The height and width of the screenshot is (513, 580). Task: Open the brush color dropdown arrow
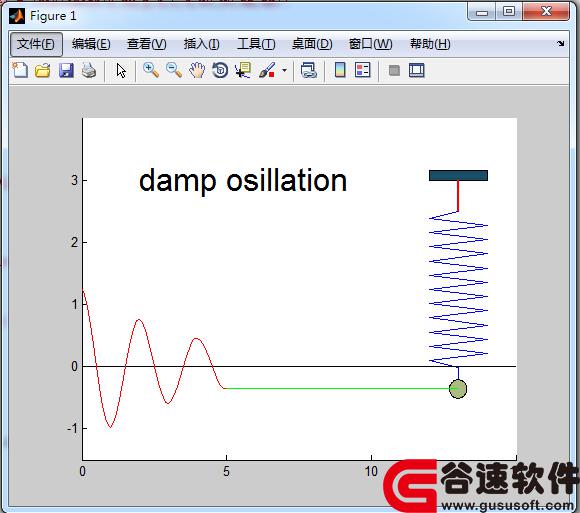[284, 70]
